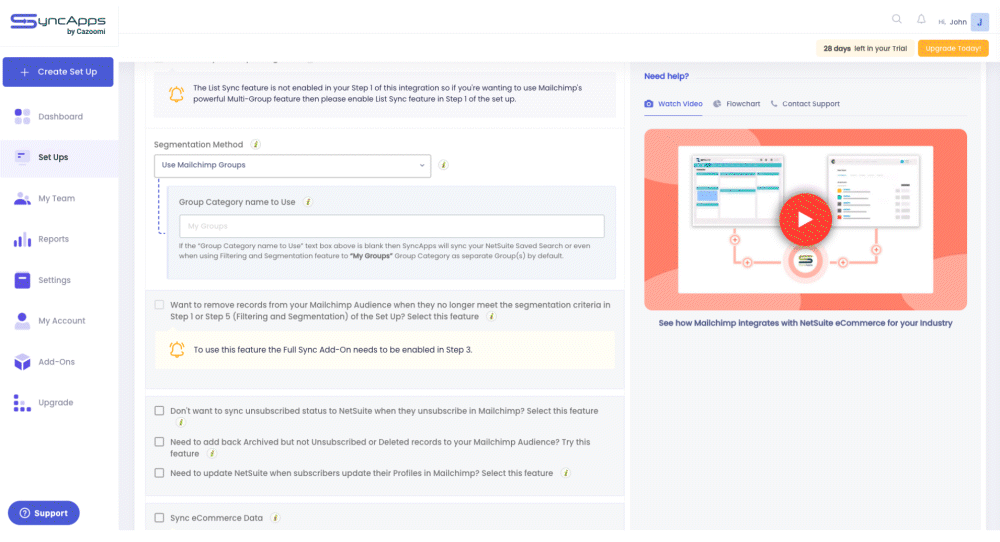Click info icon for Group Category name
Screen dimensions: 1000x542
click(308, 202)
